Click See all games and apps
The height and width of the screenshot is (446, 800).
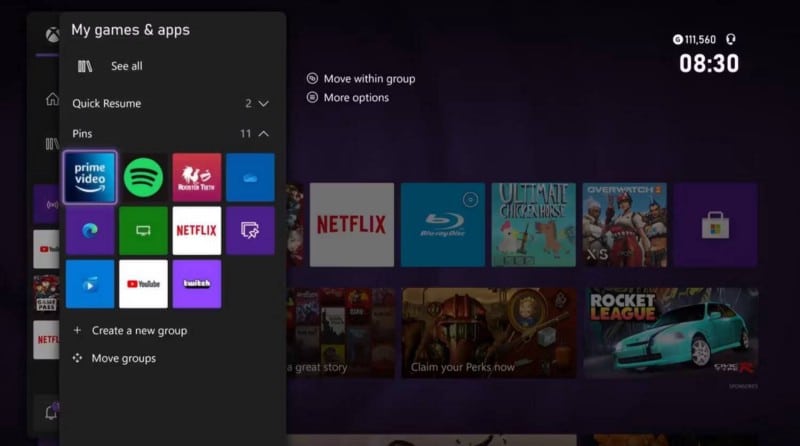[x=127, y=66]
